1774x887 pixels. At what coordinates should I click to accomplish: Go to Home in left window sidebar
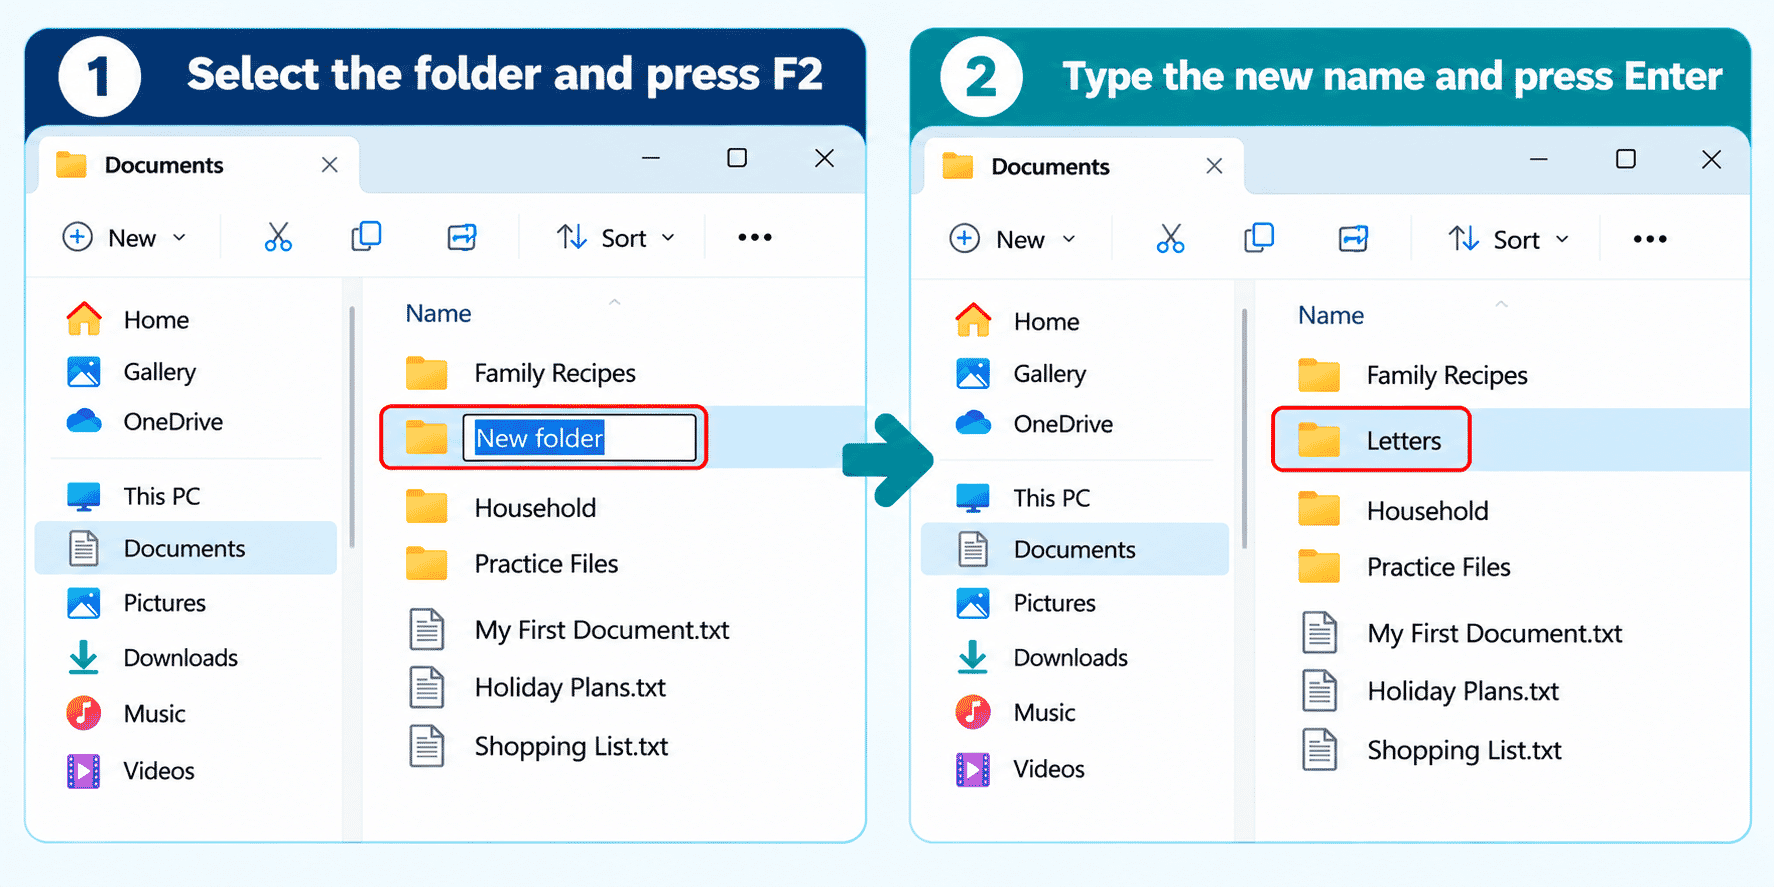(x=128, y=320)
